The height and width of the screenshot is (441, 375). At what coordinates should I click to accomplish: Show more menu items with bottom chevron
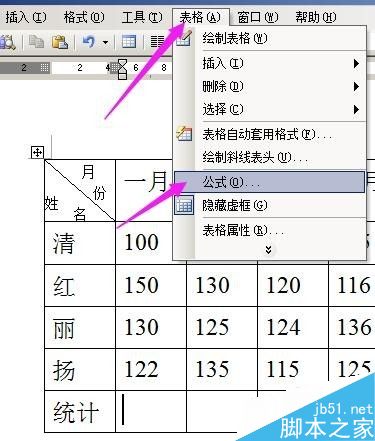[268, 250]
